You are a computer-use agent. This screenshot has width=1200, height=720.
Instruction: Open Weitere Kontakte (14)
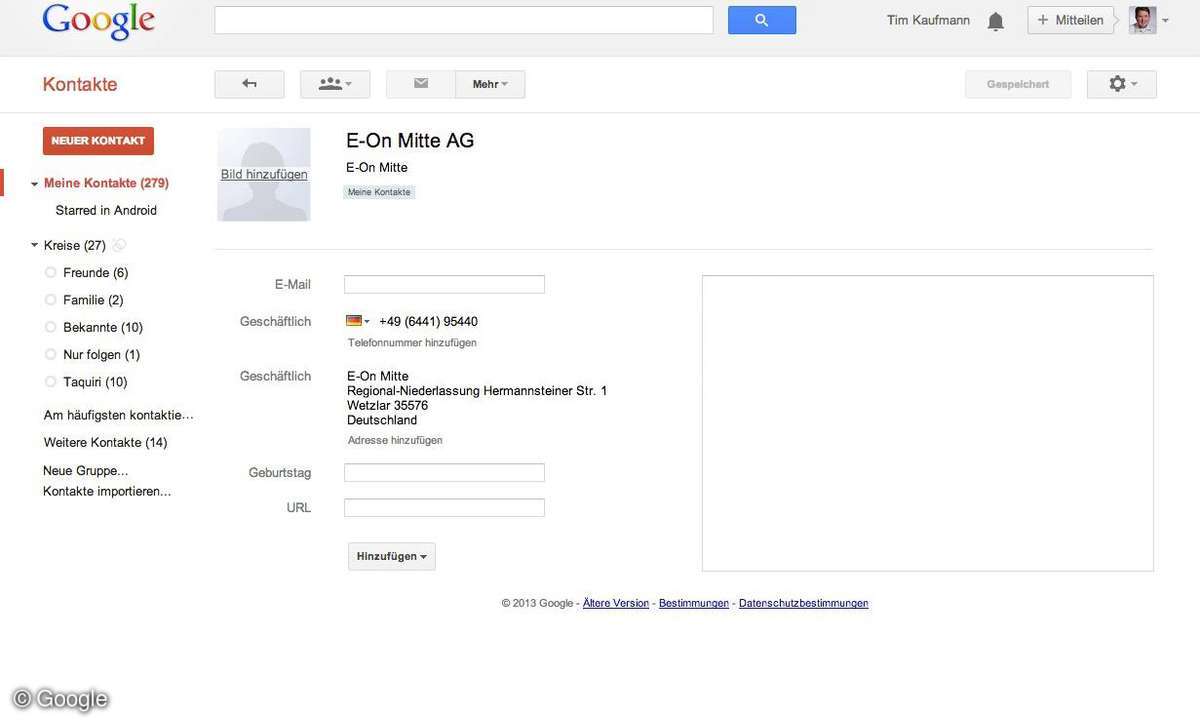tap(106, 443)
